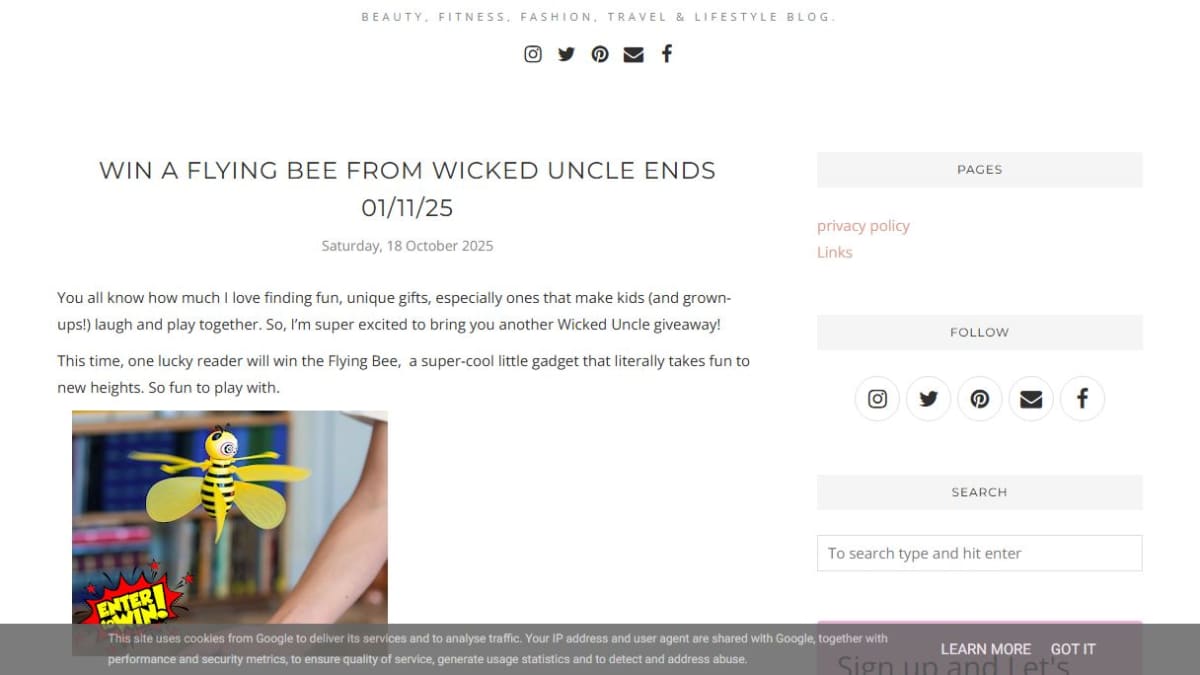This screenshot has width=1200, height=675.
Task: Click circled email icon under Follow
Action: (1031, 399)
